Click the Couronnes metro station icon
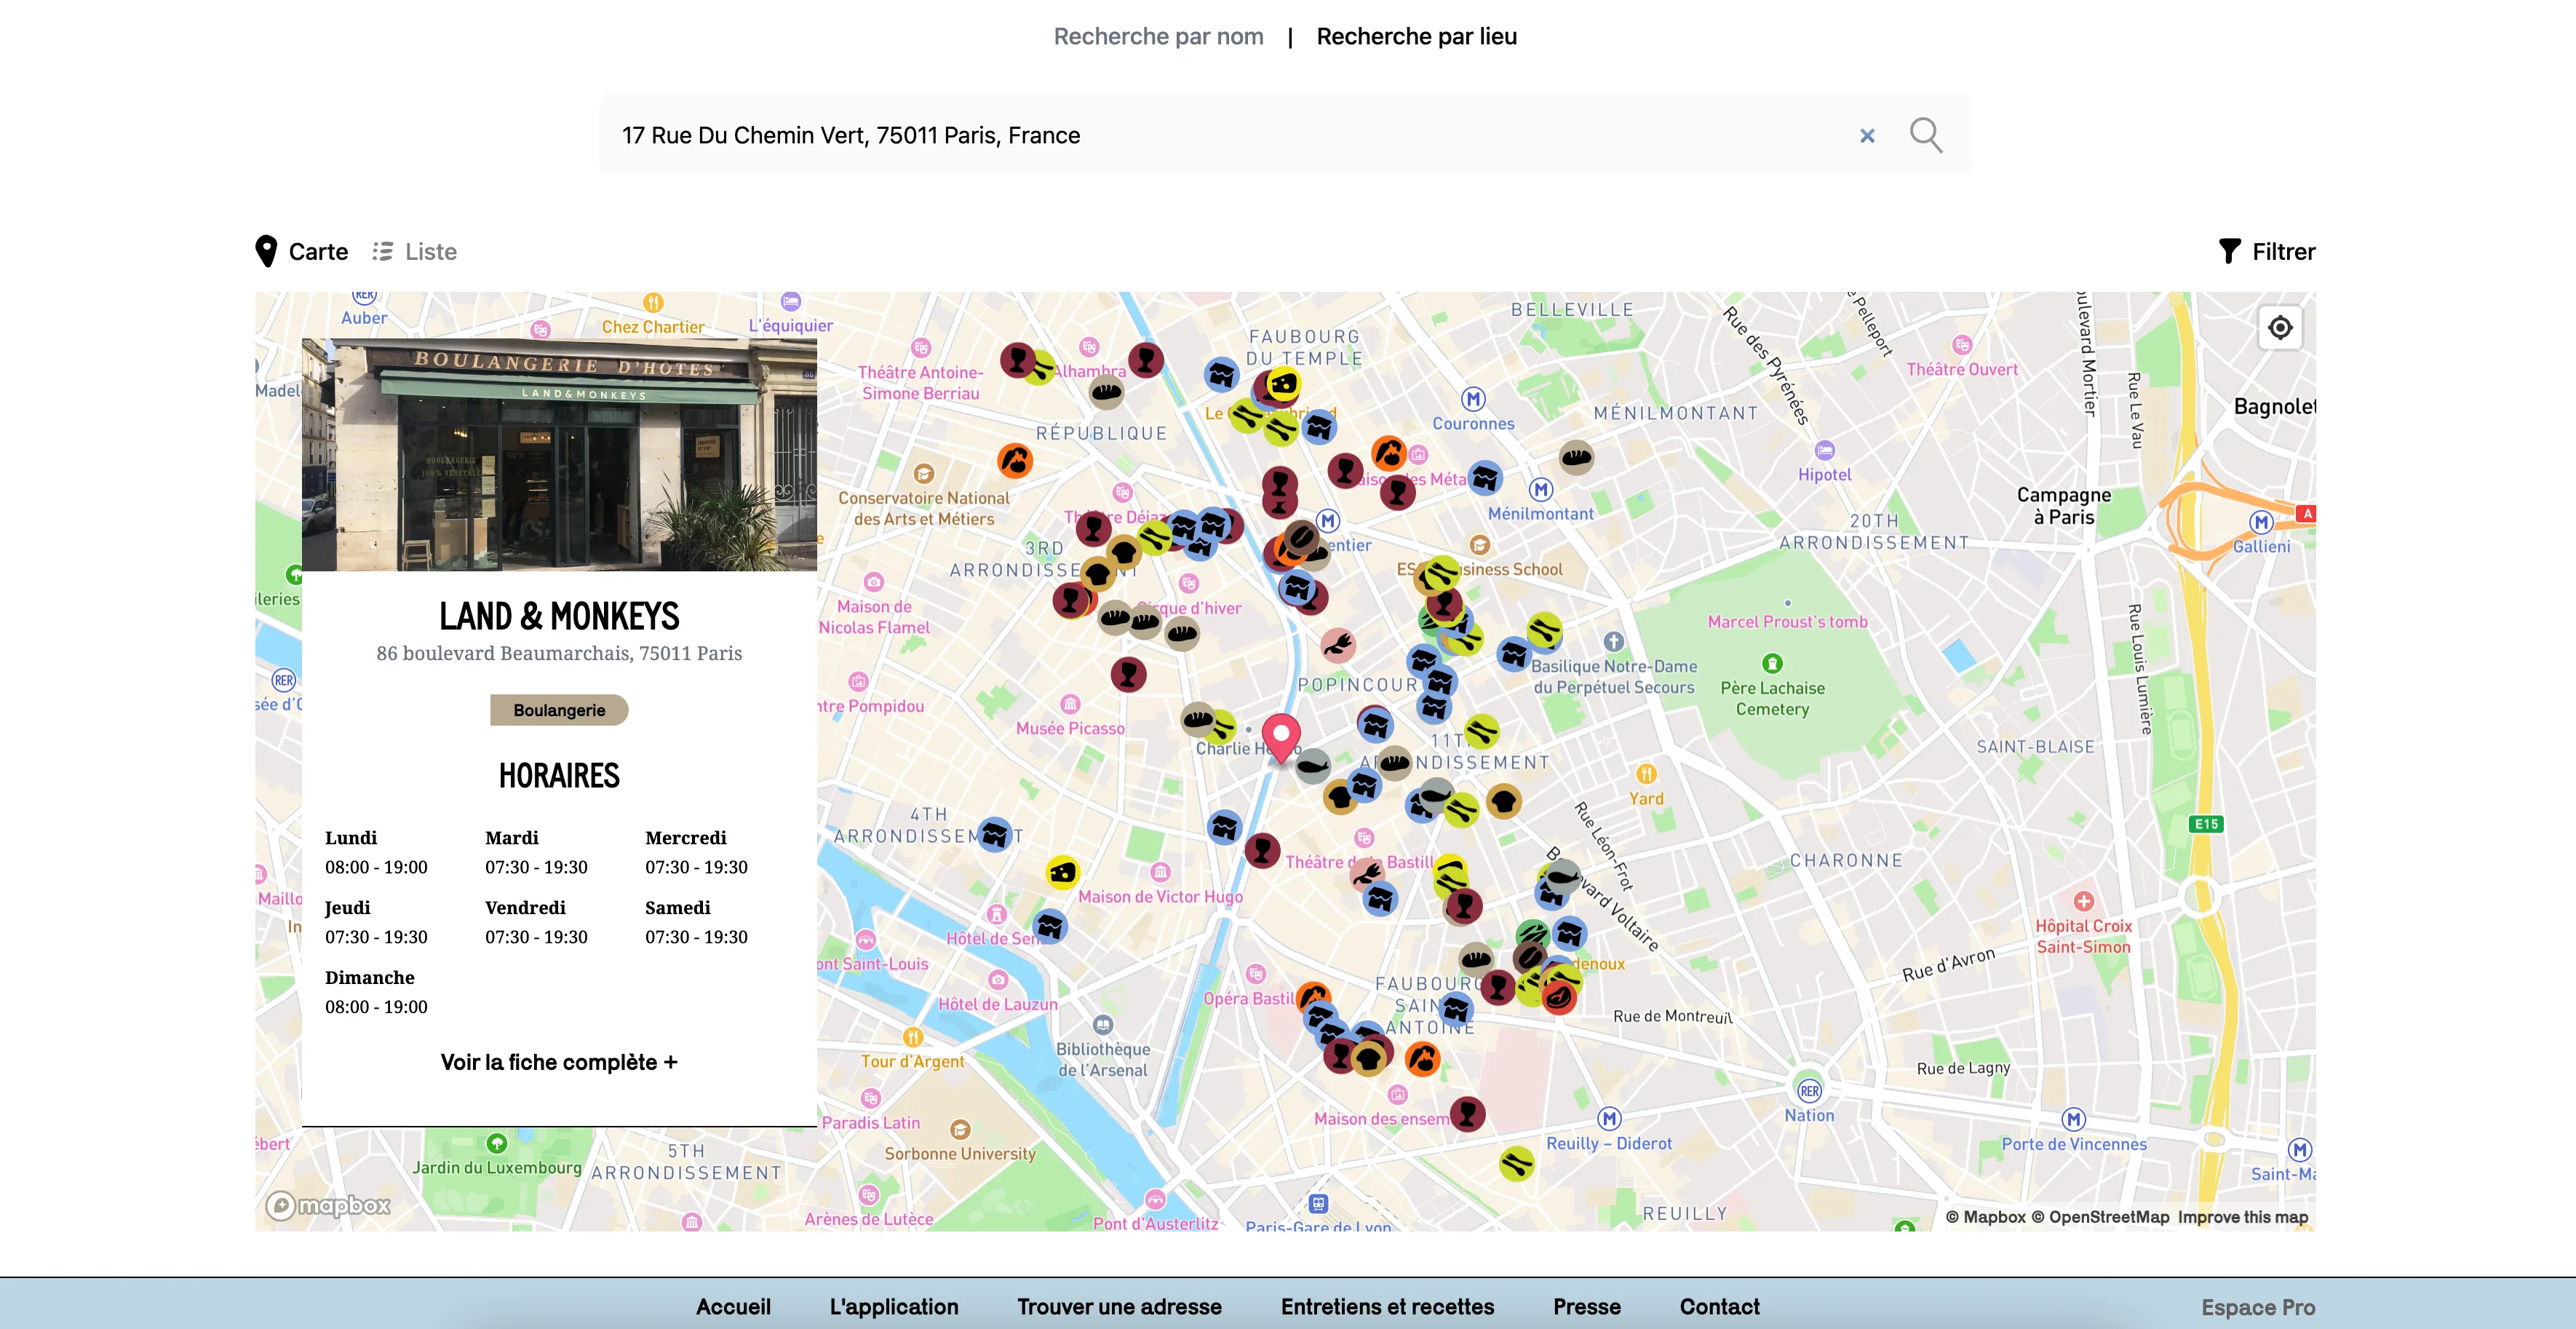 (x=1473, y=399)
